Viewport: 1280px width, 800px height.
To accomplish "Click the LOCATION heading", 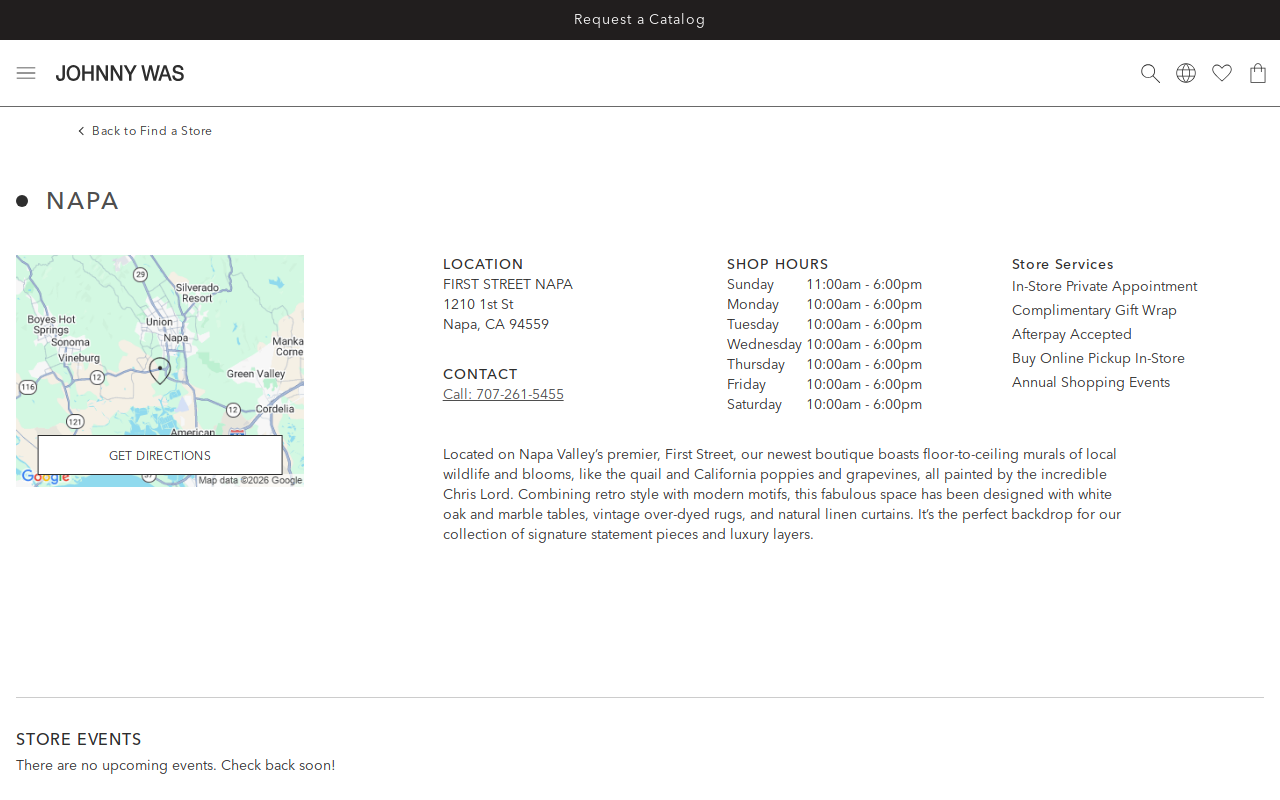I will [x=483, y=265].
